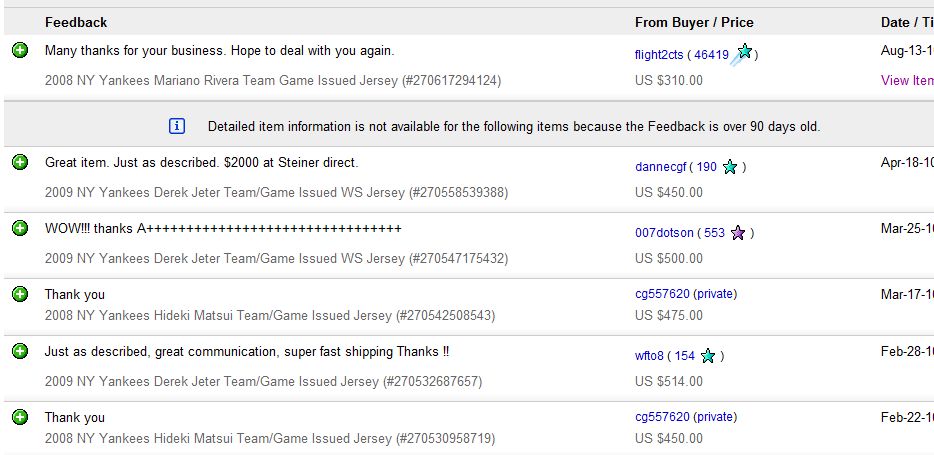Click the Feedback column header
The height and width of the screenshot is (455, 934).
(76, 23)
